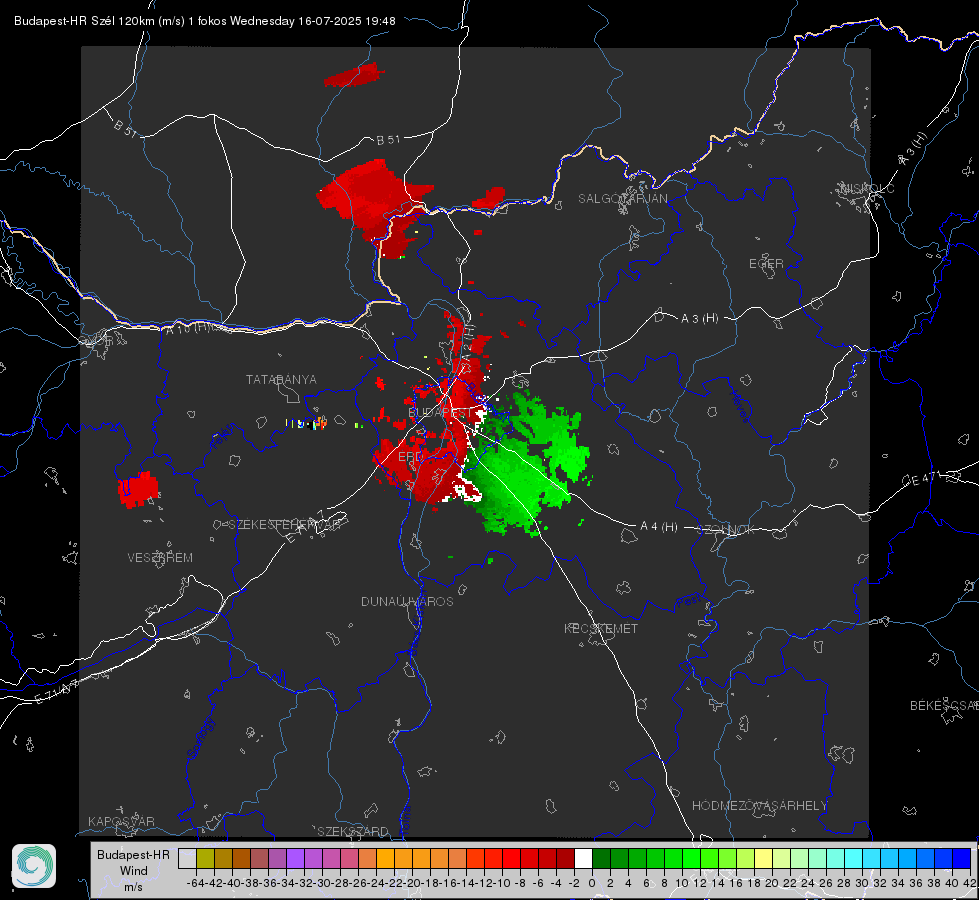Viewport: 979px width, 900px height.
Task: Click the Budapest-HR Wind m/s legend title
Action: pyautogui.click(x=133, y=871)
